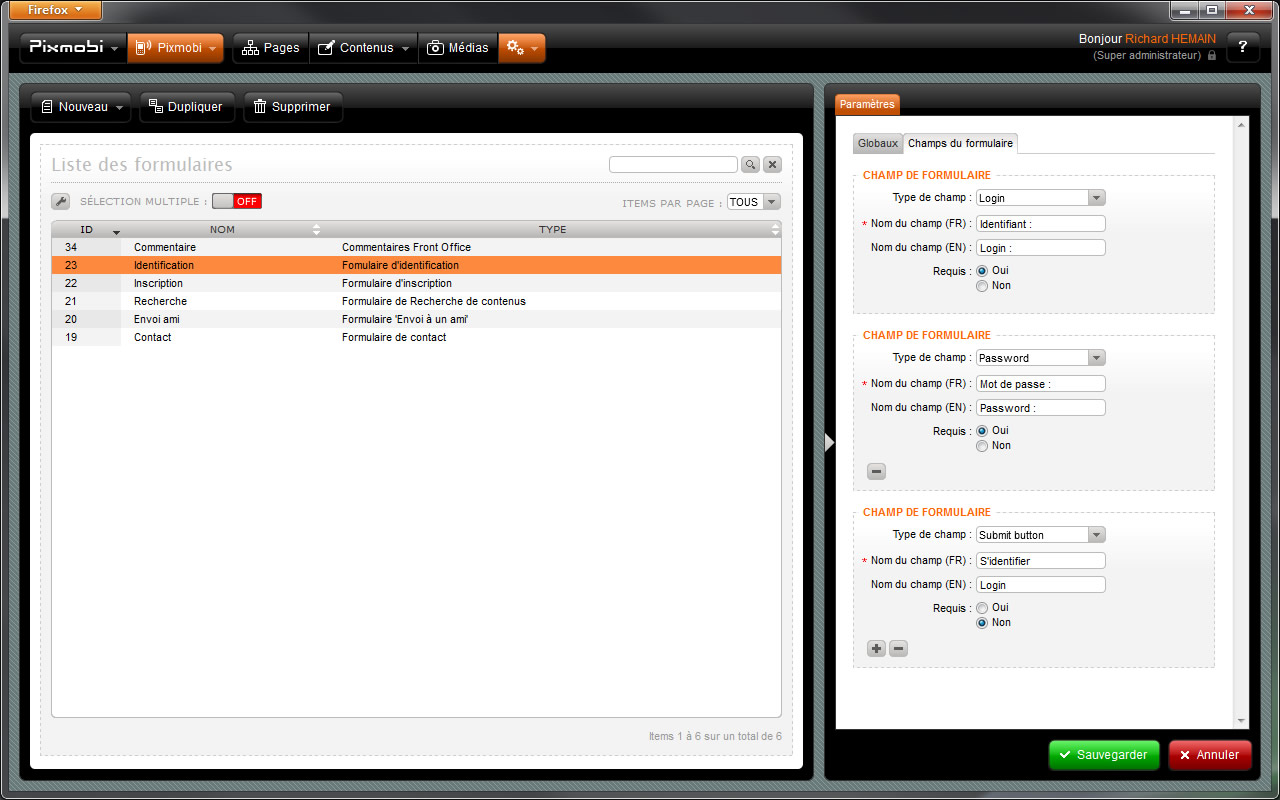Open the Contenus menu
Screen dimensions: 1280x800
point(363,48)
